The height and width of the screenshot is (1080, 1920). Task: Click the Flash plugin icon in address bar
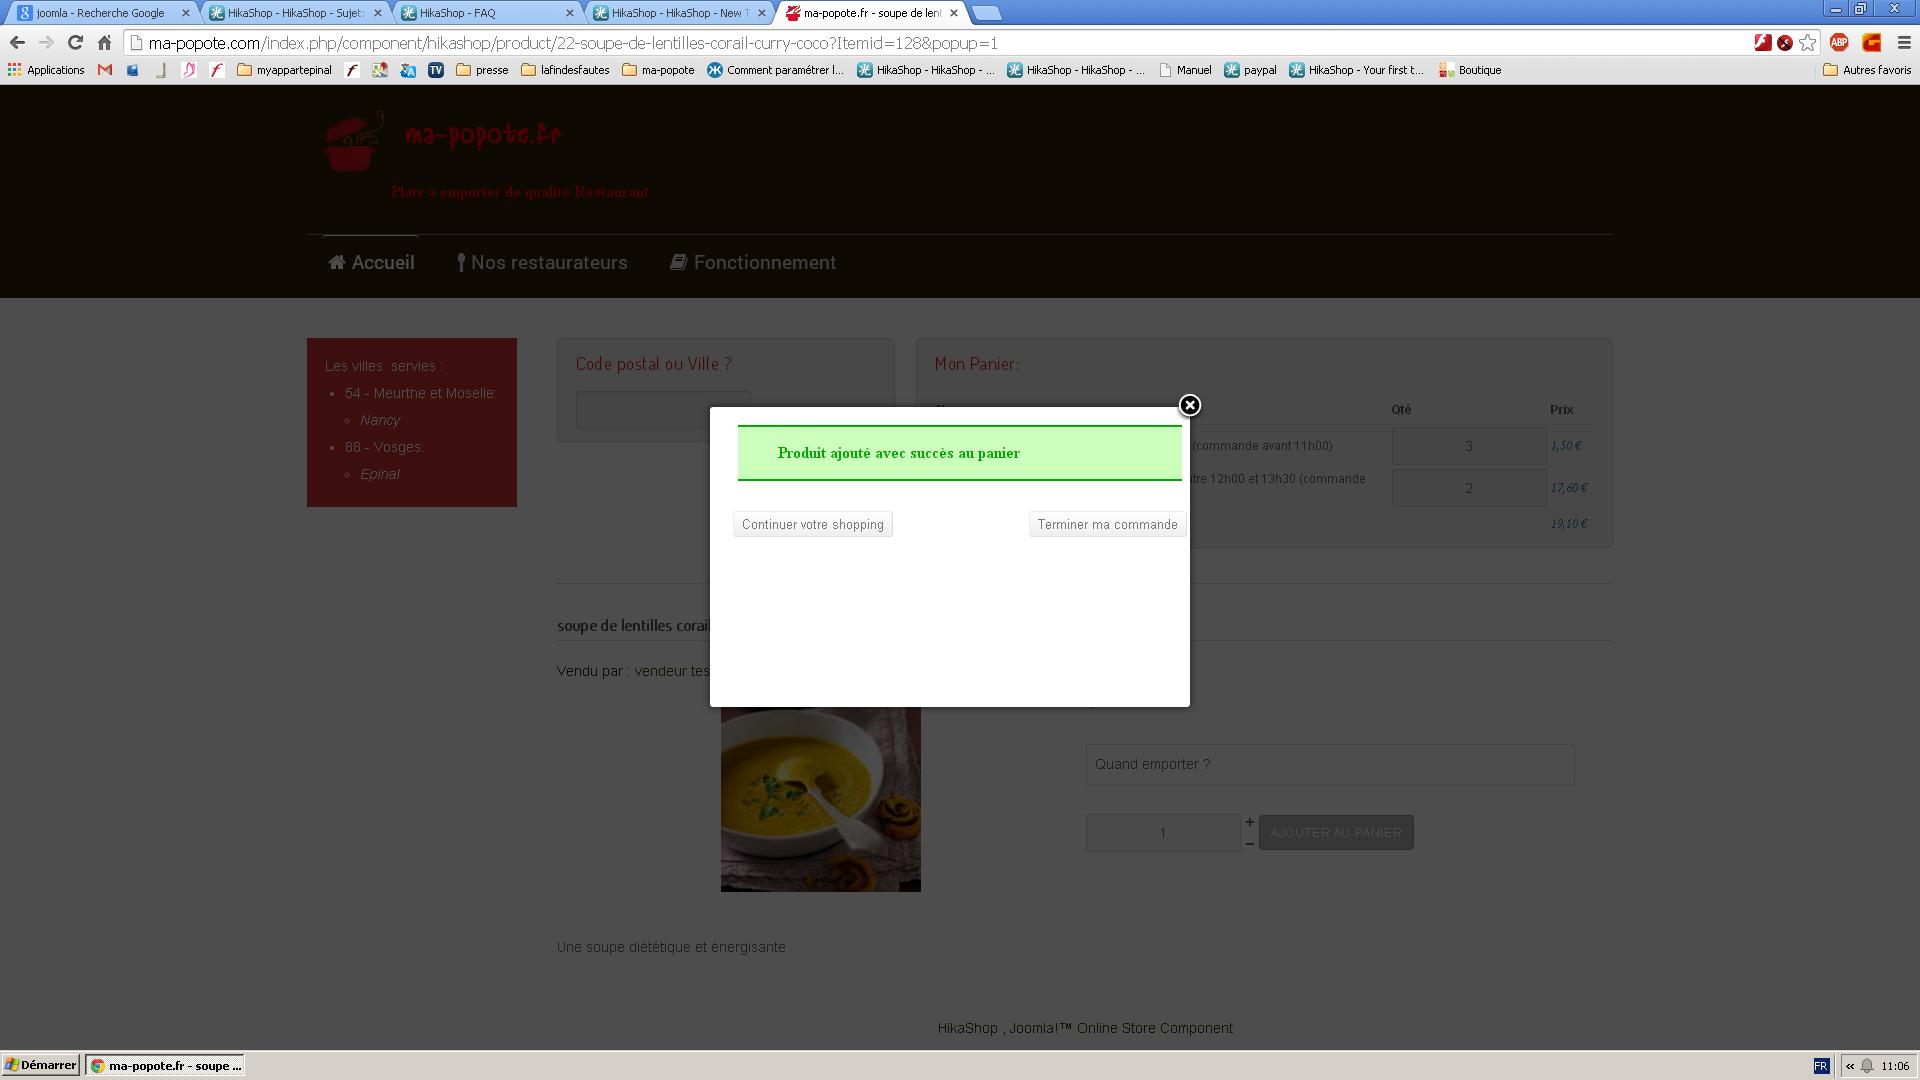point(1762,43)
